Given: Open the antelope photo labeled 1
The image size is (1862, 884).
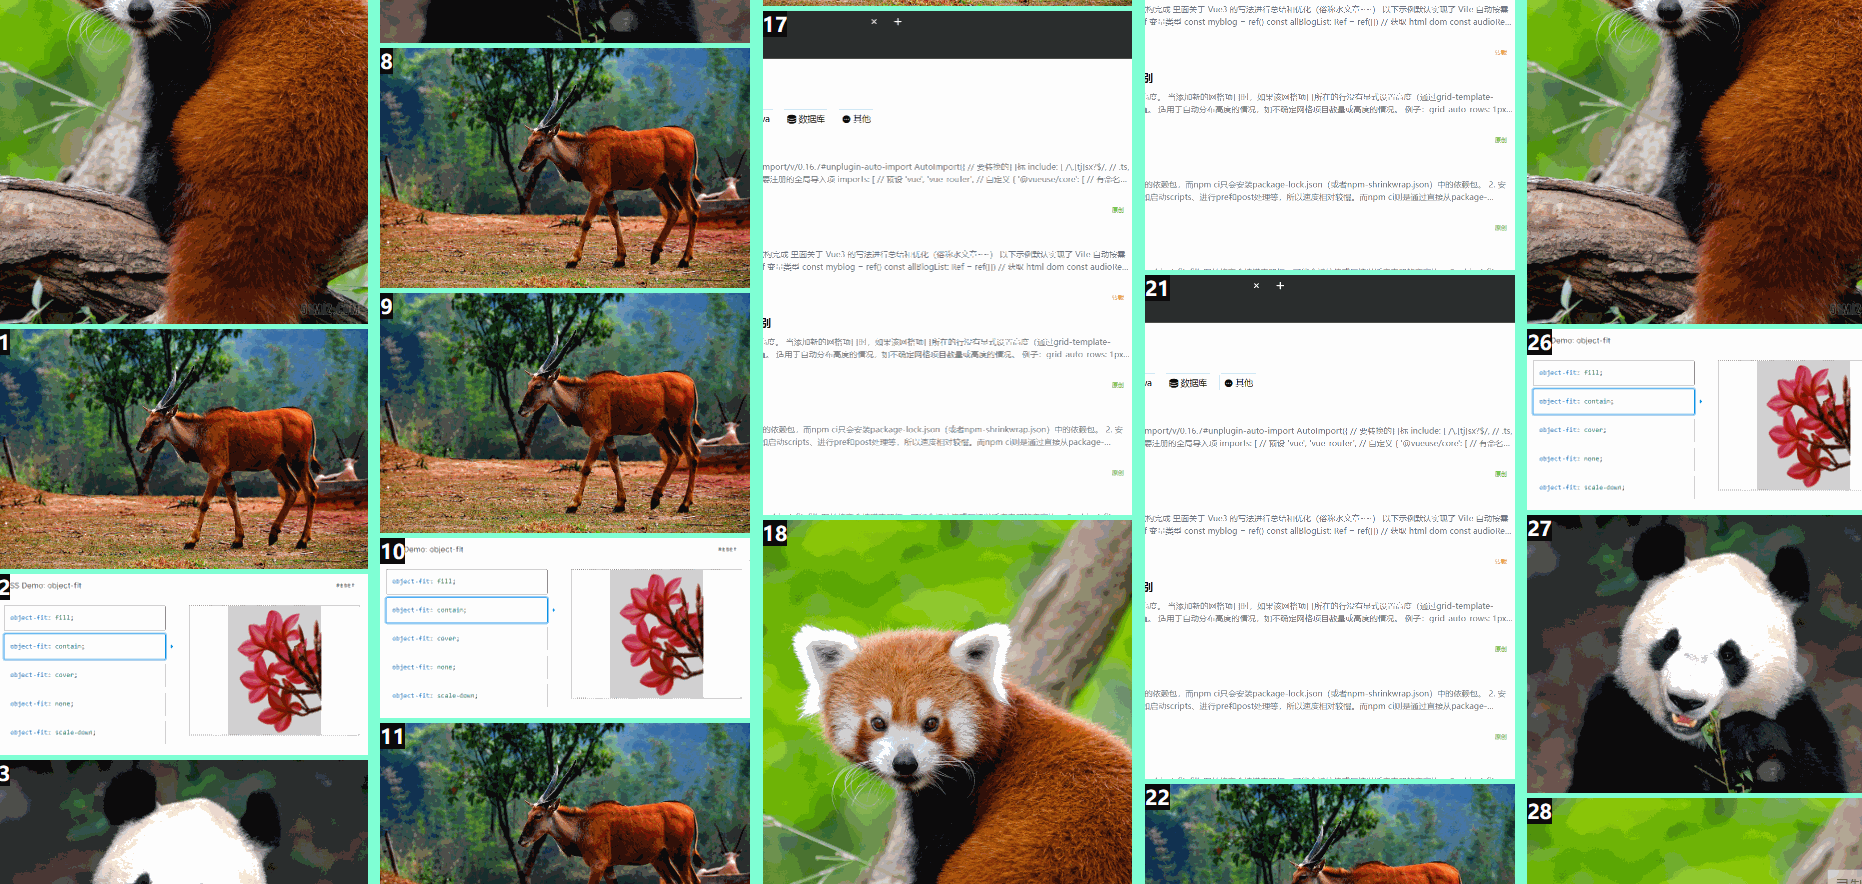Looking at the screenshot, I should pyautogui.click(x=184, y=449).
